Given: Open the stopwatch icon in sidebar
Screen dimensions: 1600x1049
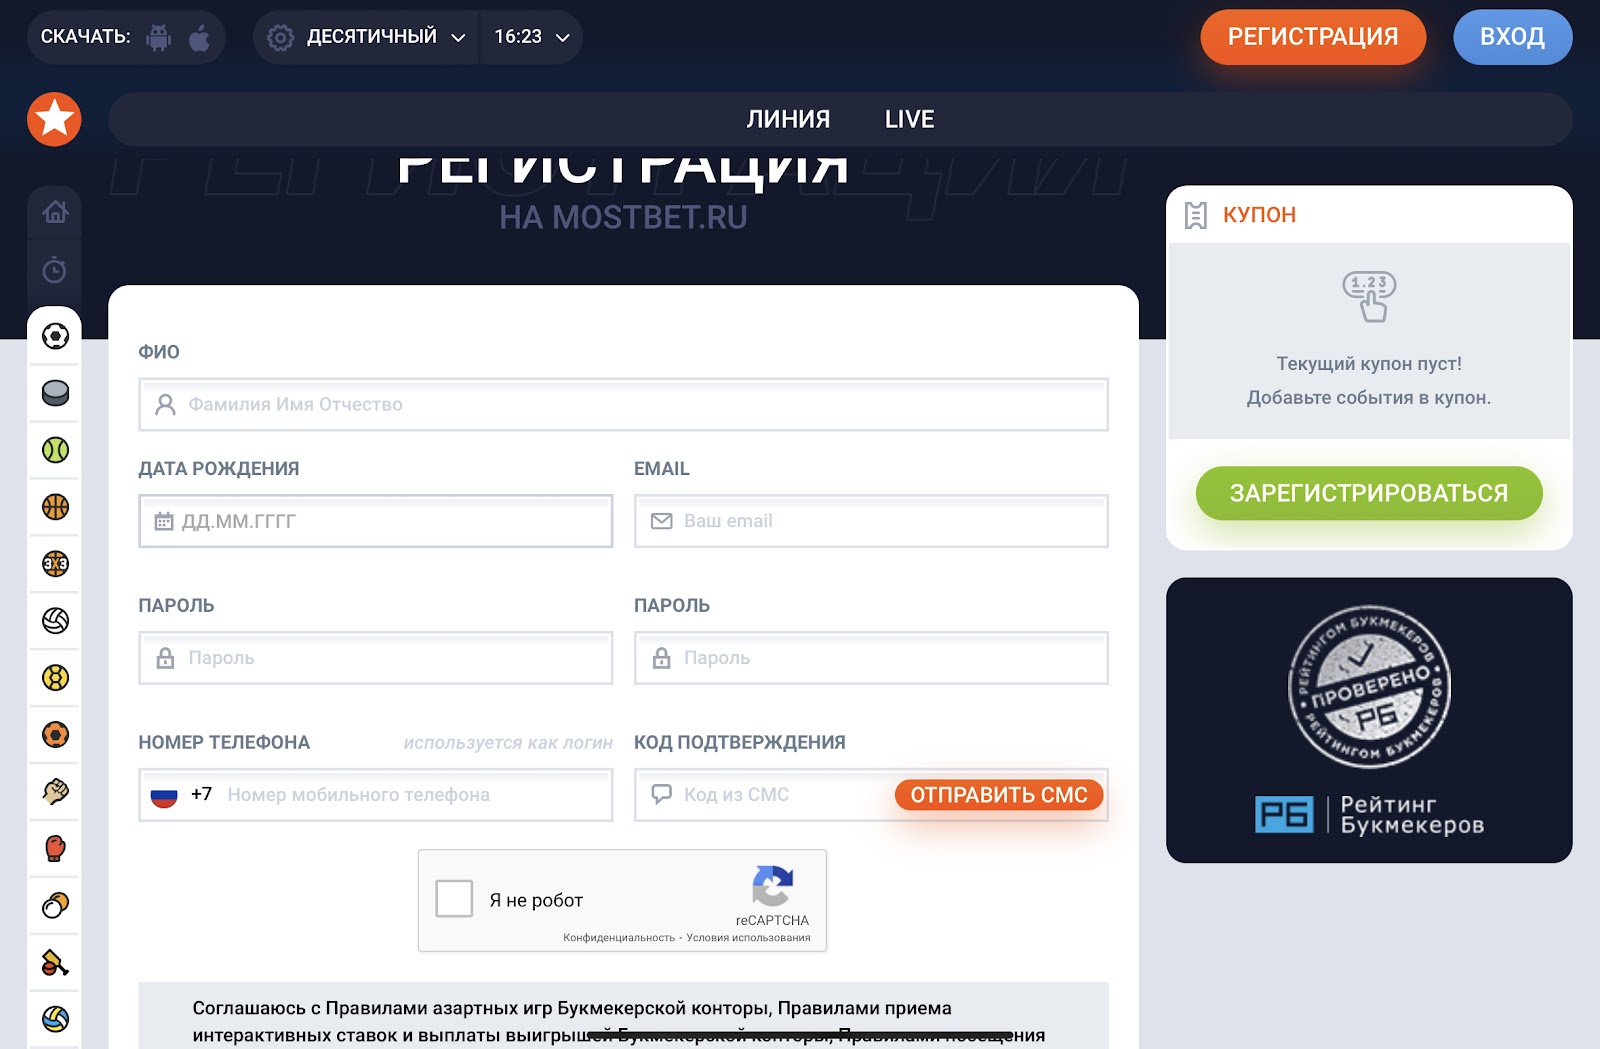Looking at the screenshot, I should 55,270.
